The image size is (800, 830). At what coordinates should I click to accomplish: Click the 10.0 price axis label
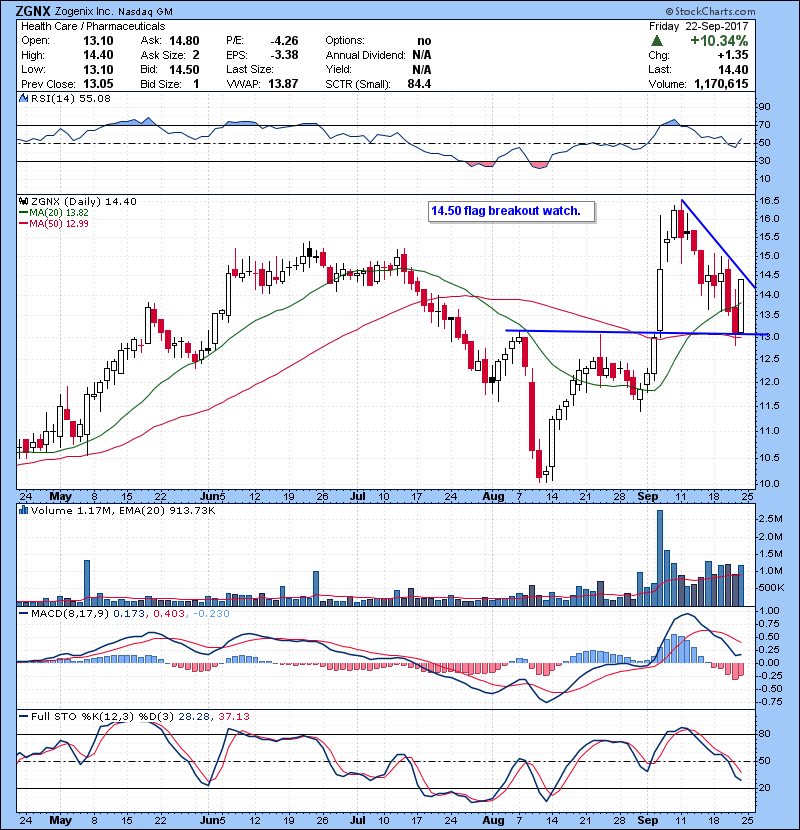(769, 483)
